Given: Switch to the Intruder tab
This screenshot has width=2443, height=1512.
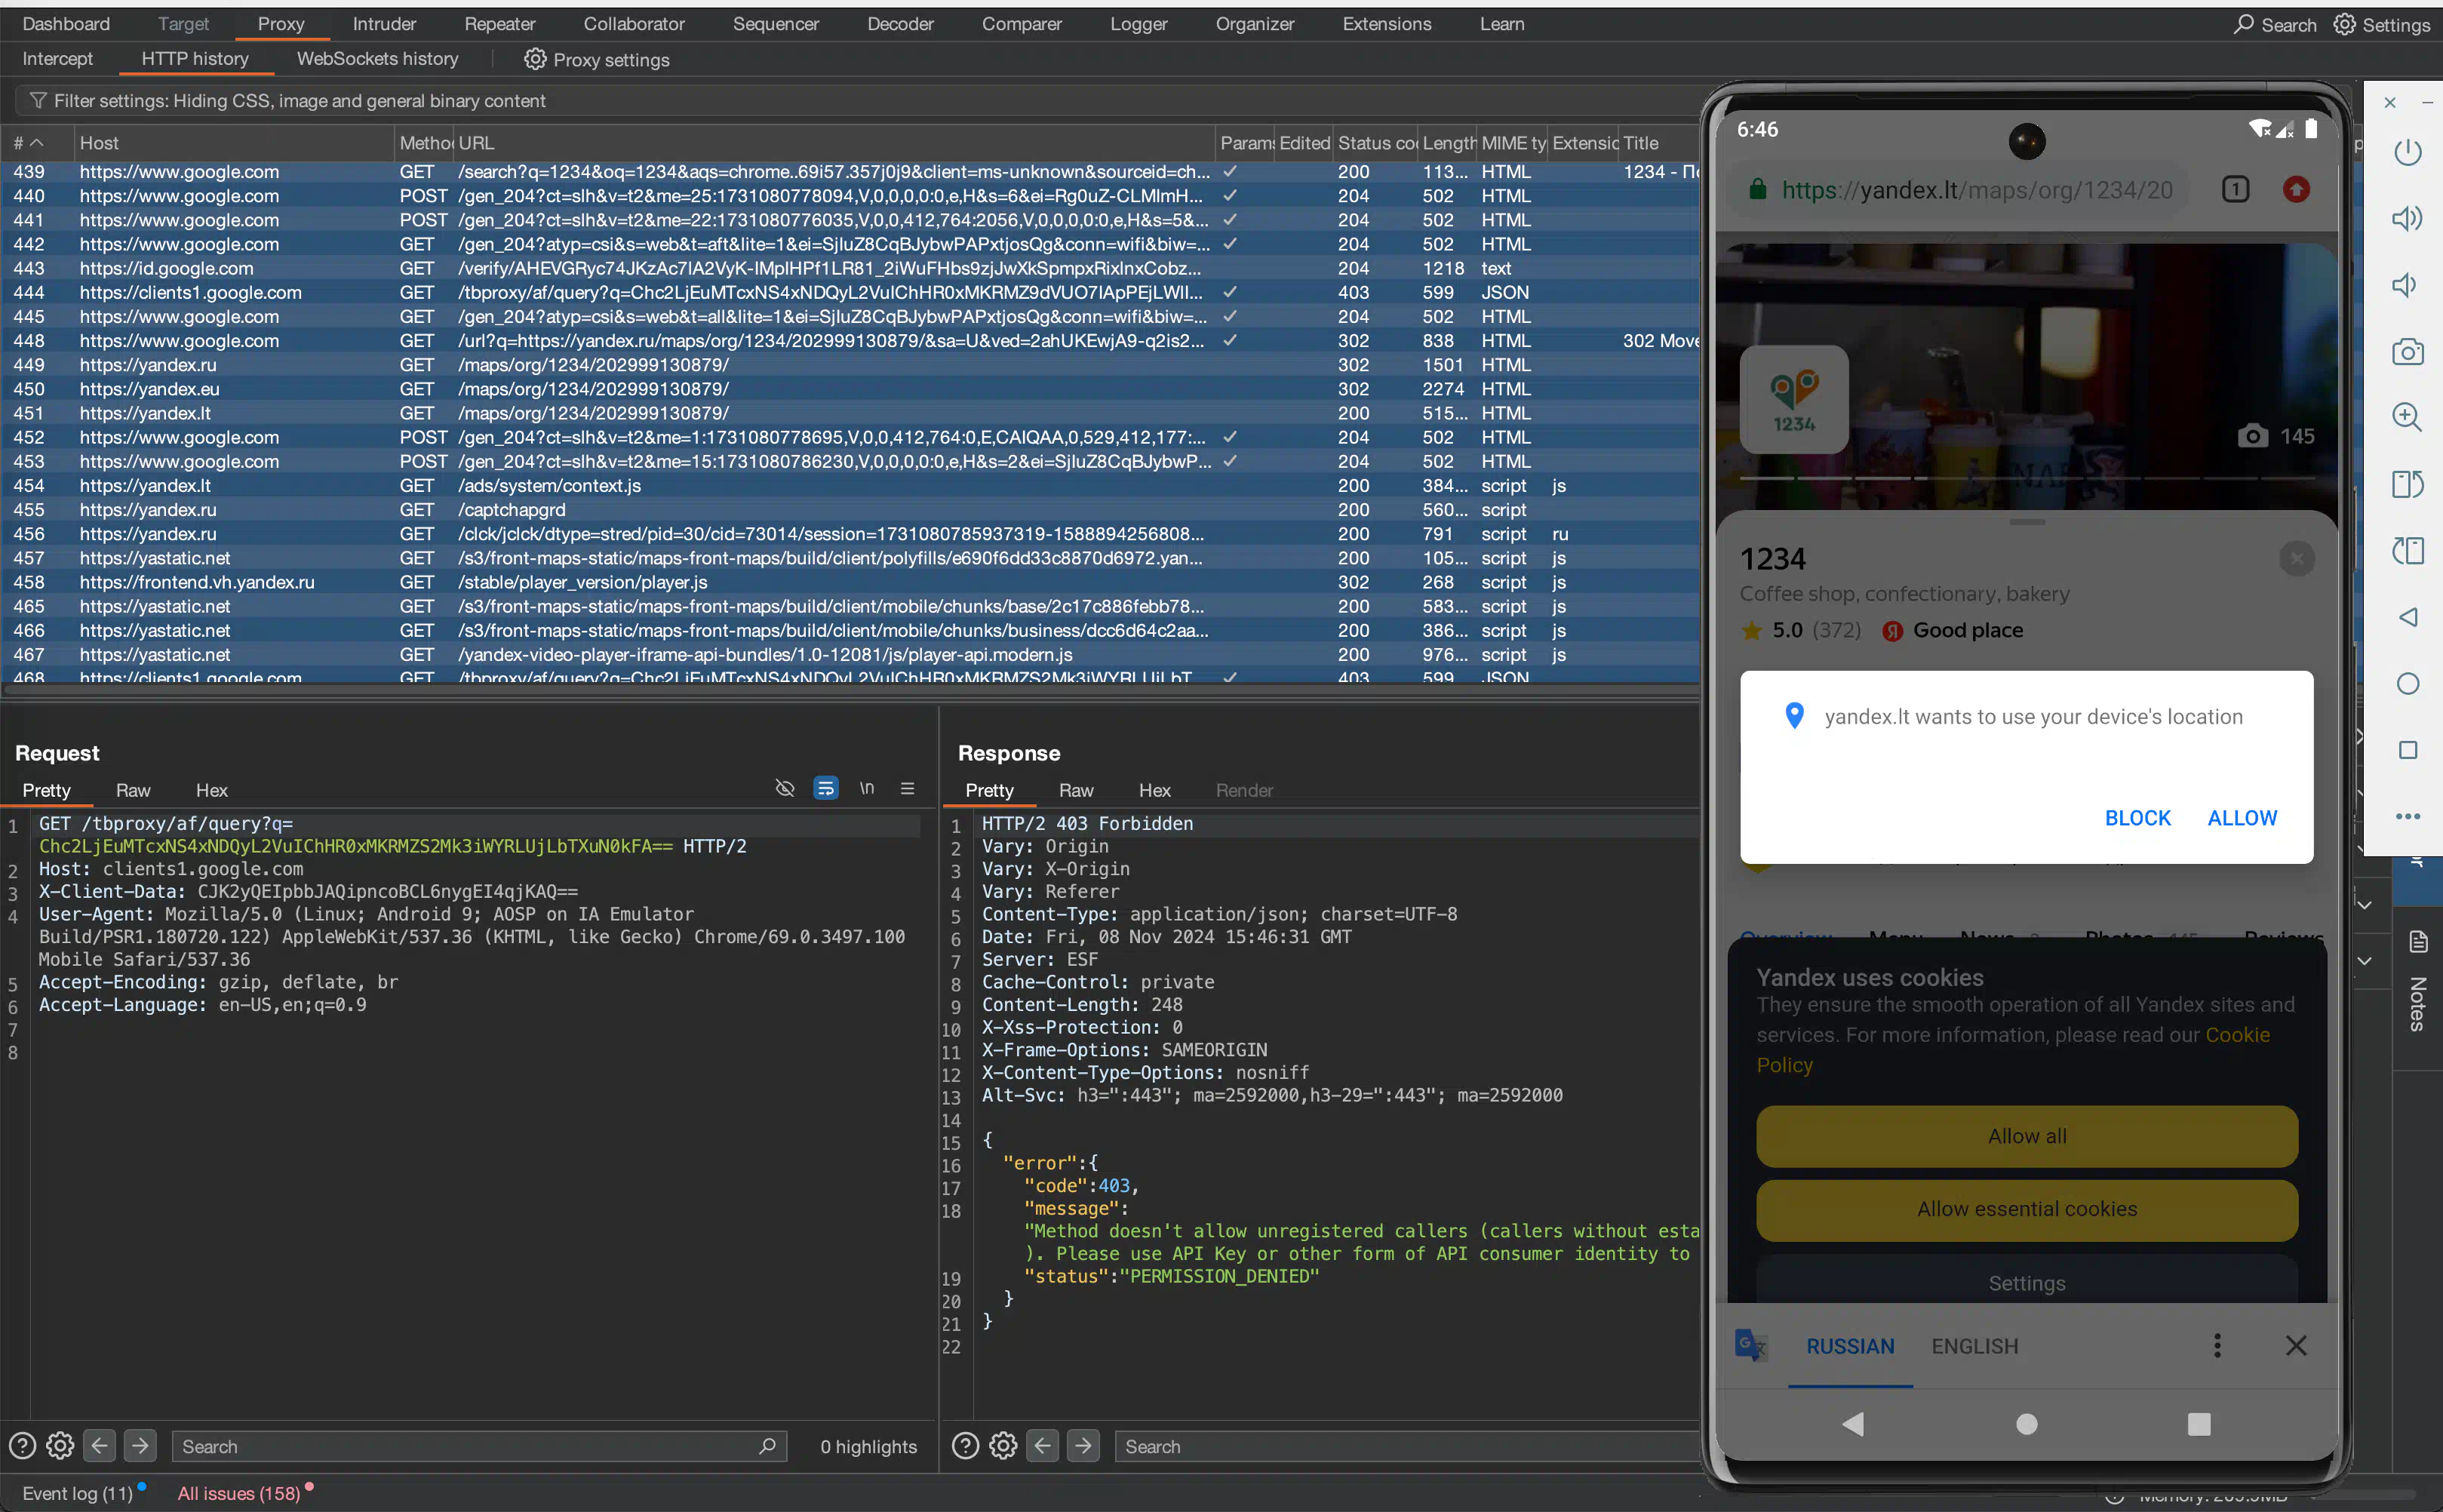Looking at the screenshot, I should point(384,23).
